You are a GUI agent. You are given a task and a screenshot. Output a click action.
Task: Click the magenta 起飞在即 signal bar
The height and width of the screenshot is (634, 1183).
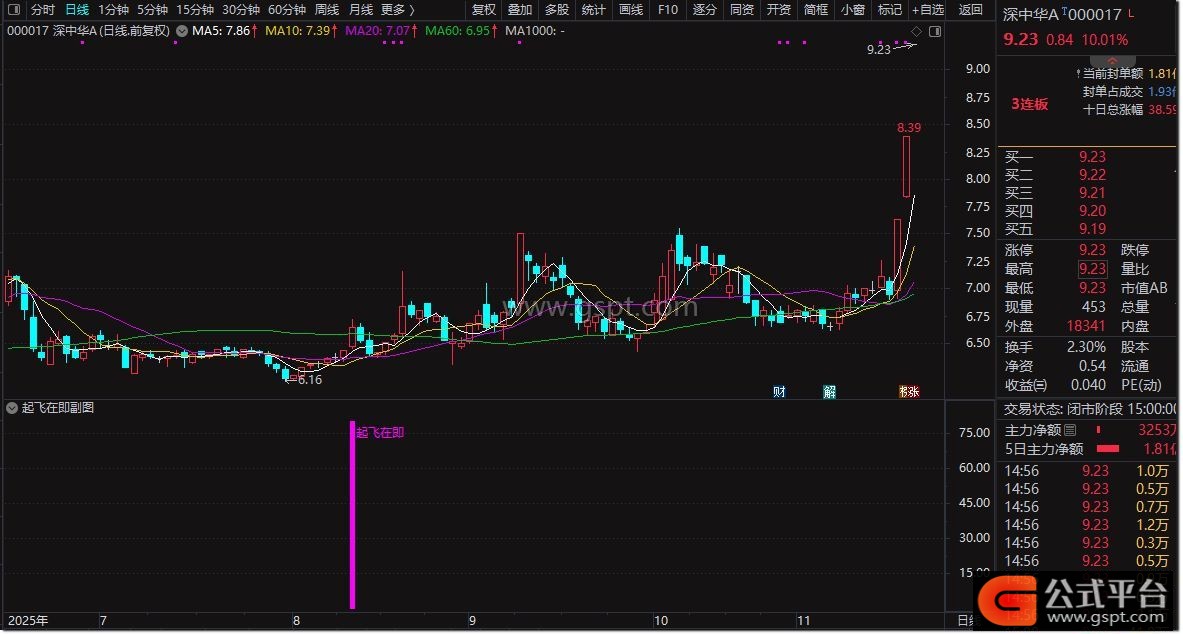point(352,514)
